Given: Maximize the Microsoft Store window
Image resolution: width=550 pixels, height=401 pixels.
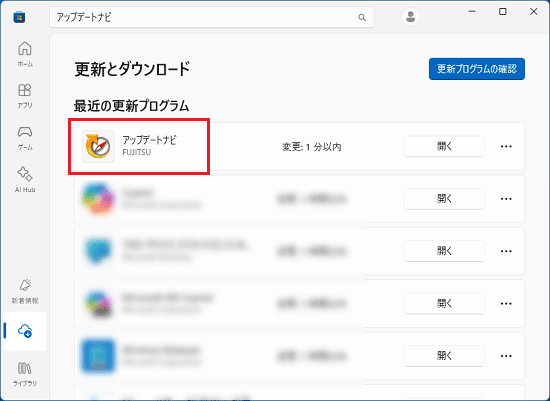Looking at the screenshot, I should tap(503, 12).
